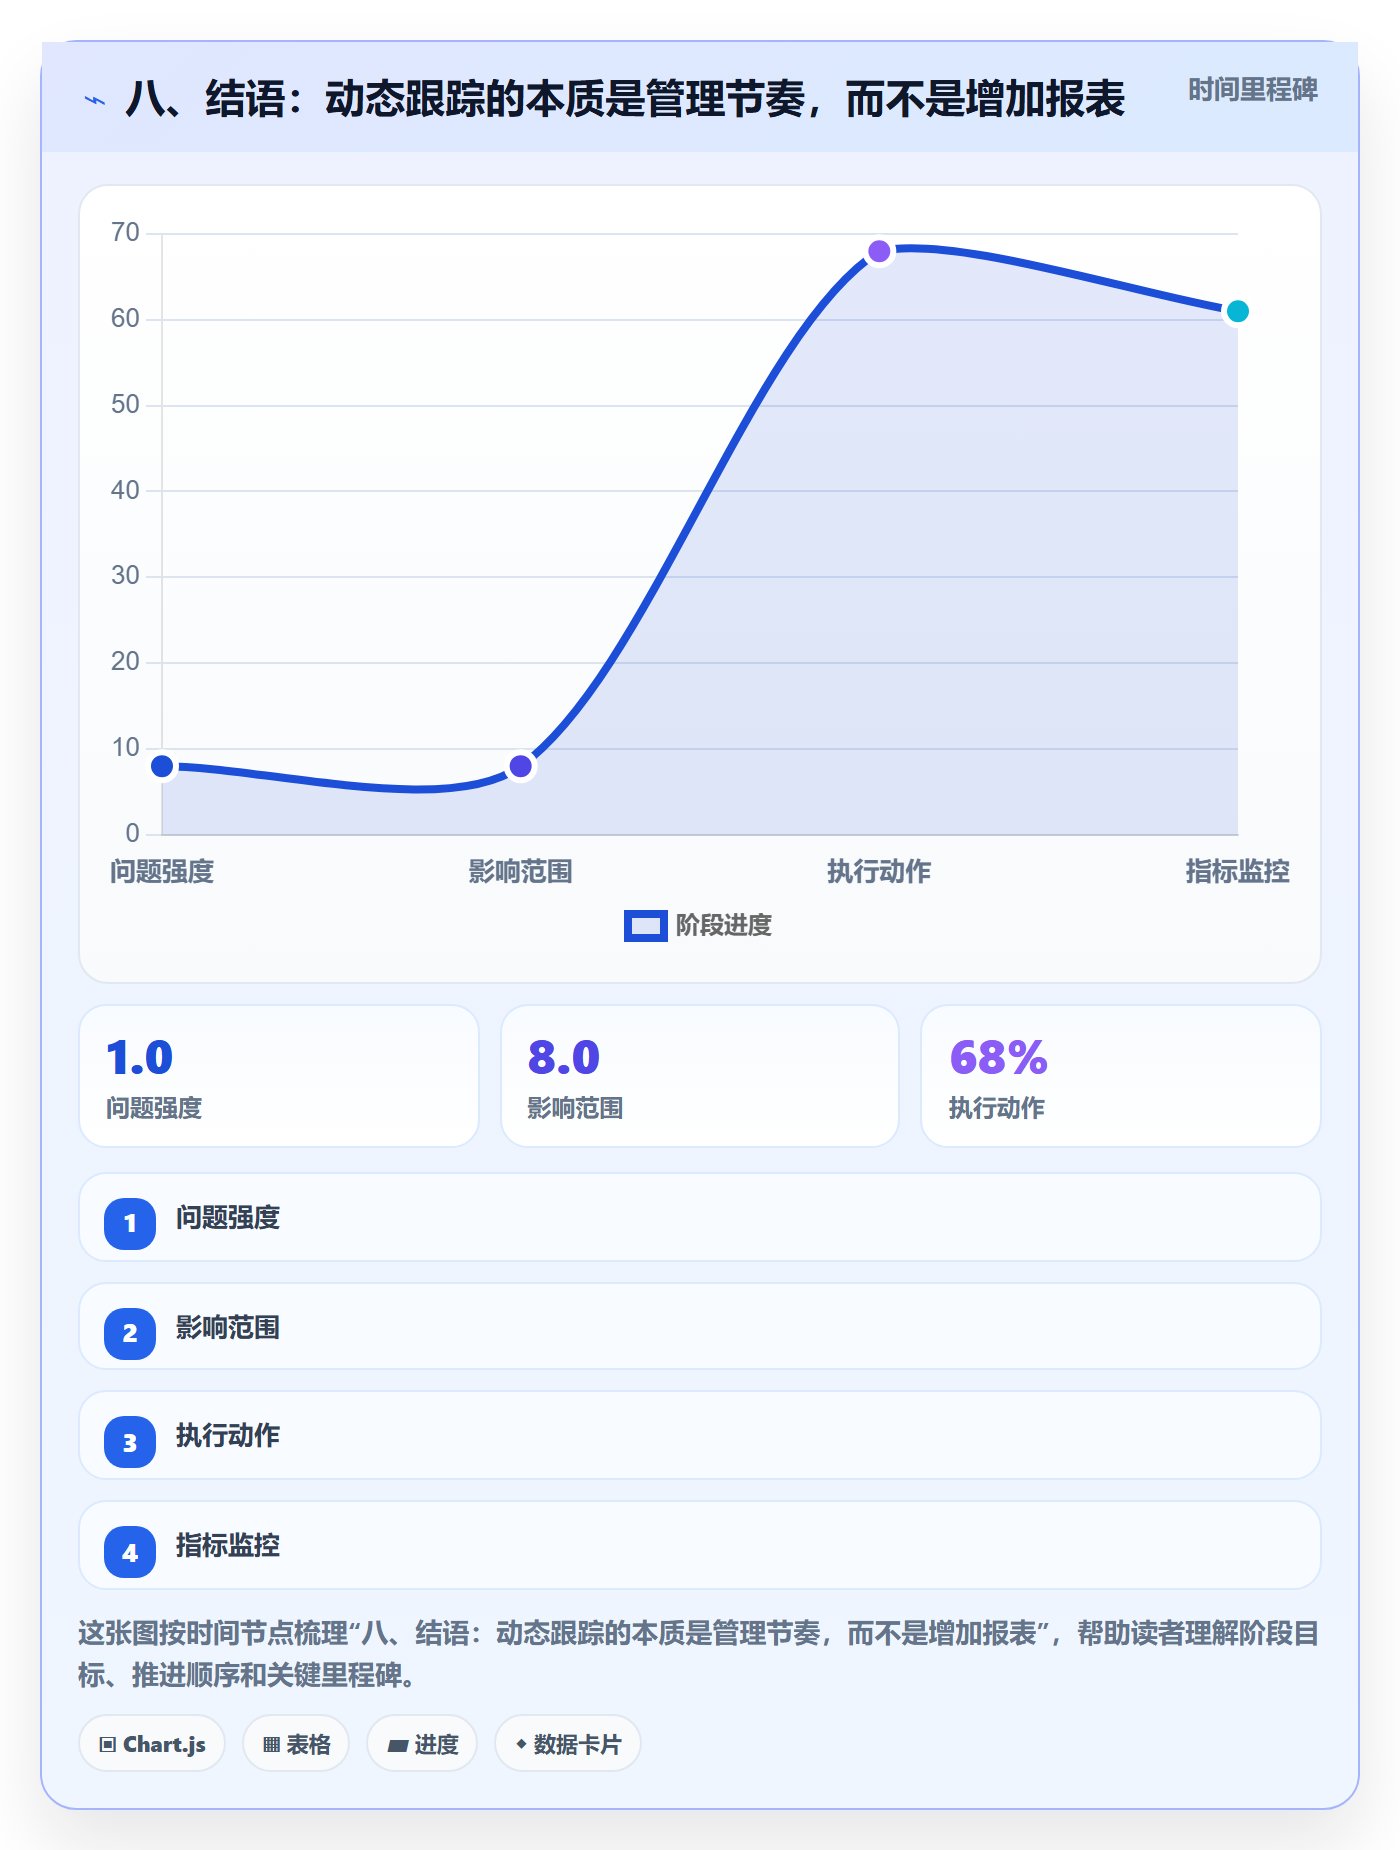Click the grid icon in 表格 tag

[x=271, y=1745]
